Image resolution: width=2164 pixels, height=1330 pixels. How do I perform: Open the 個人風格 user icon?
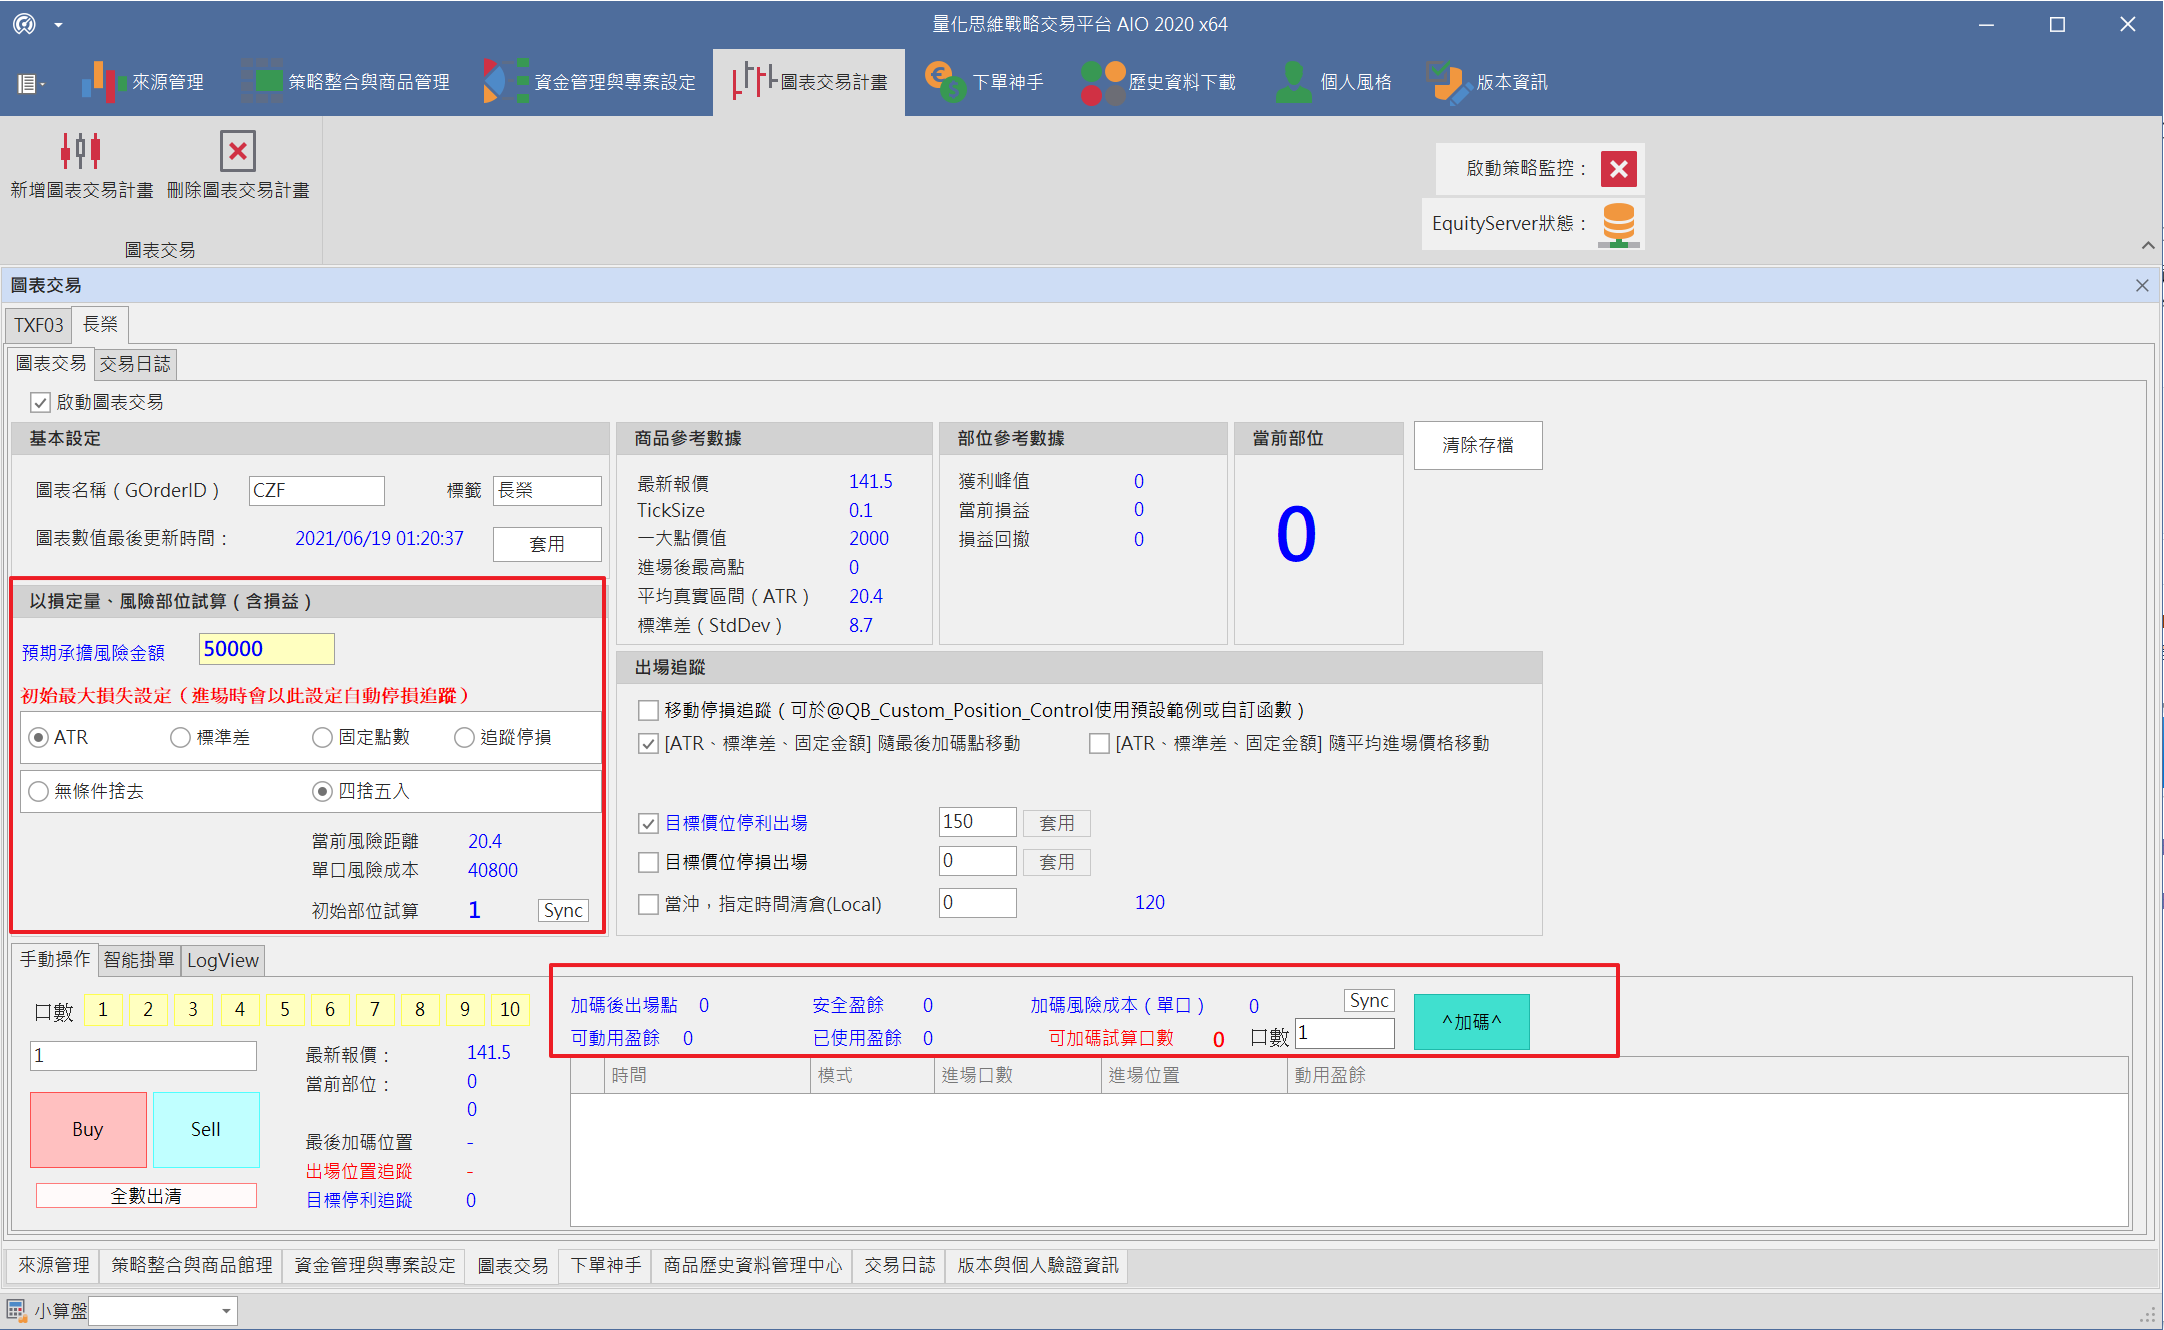(x=1294, y=82)
